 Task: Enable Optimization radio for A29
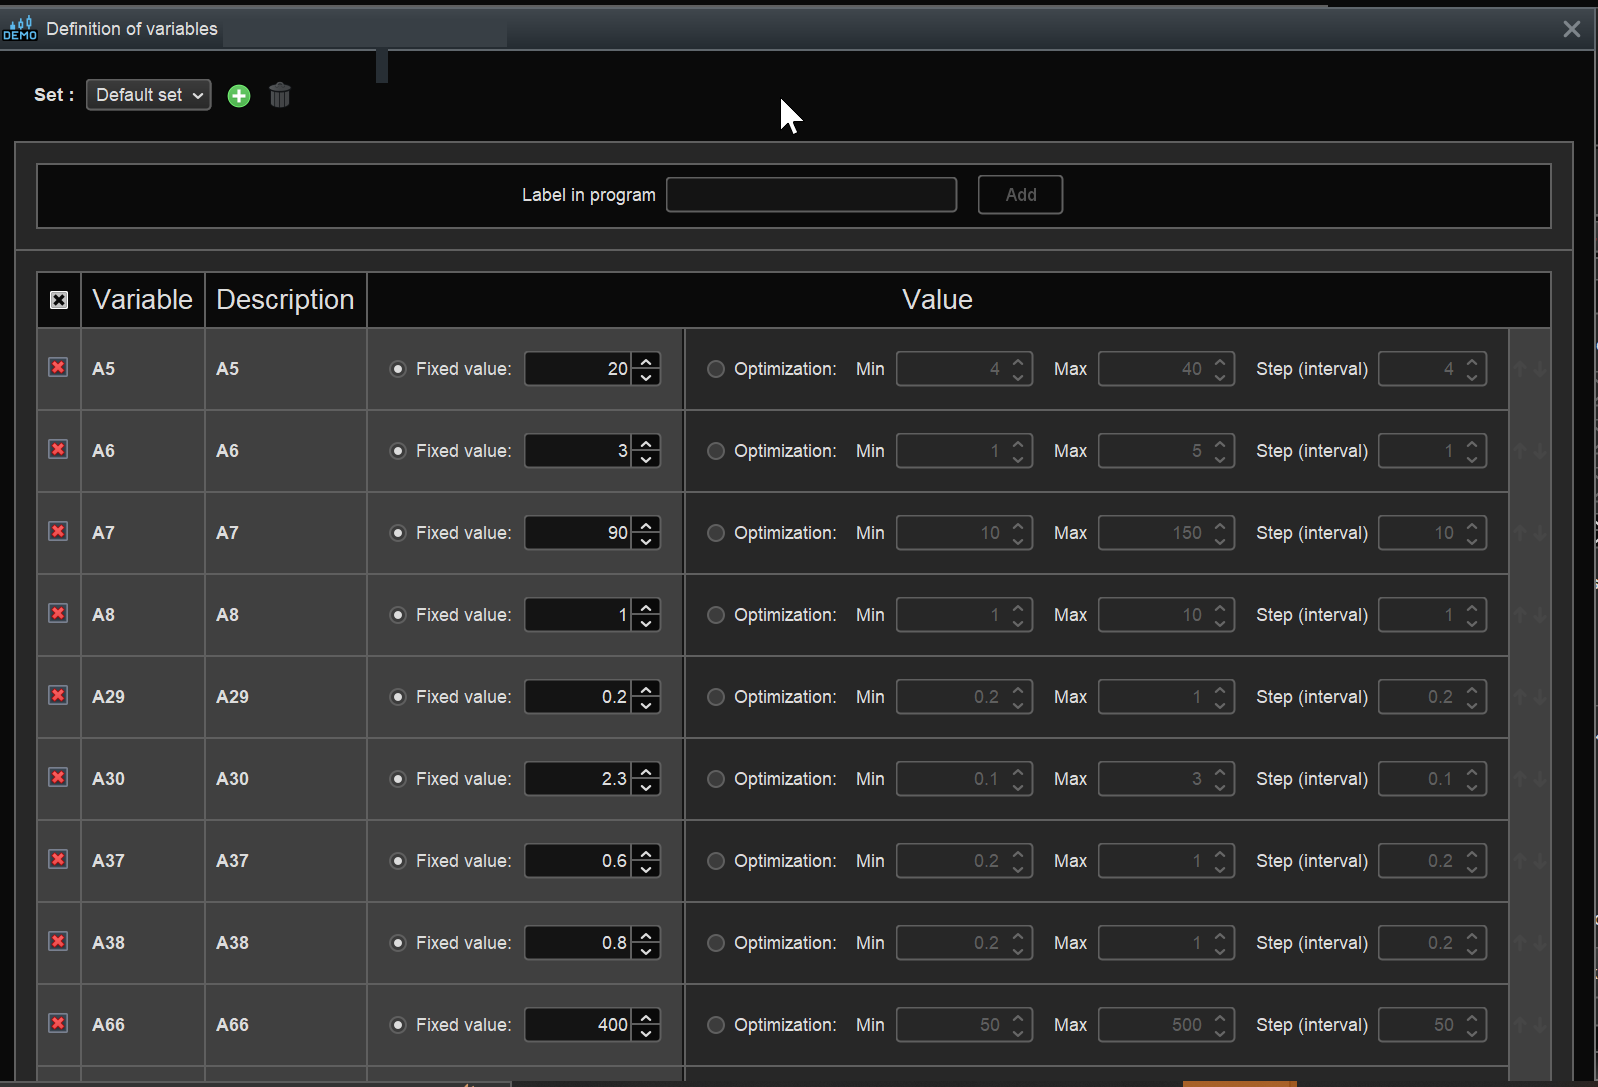pyautogui.click(x=716, y=697)
